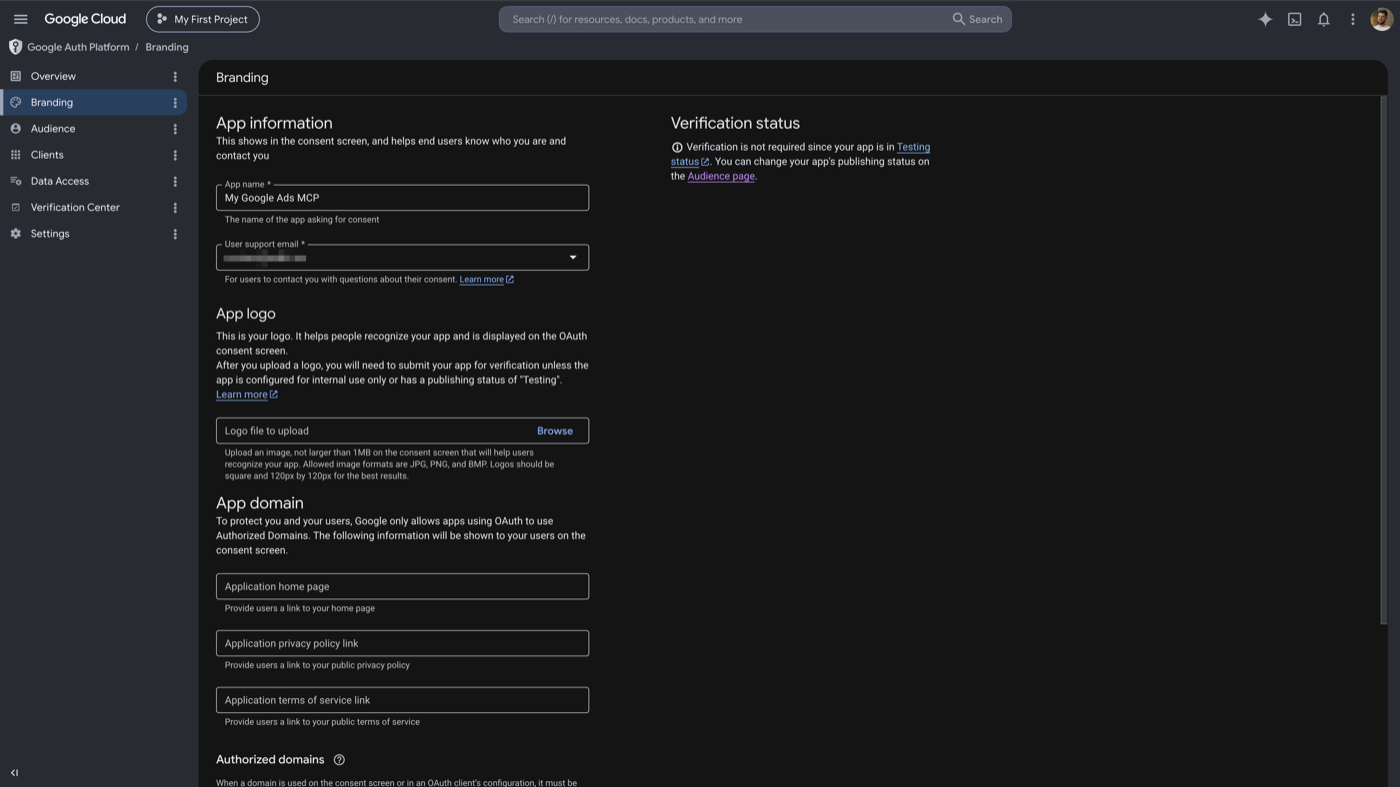This screenshot has height=787, width=1400.
Task: Open the My First Project selector
Action: pos(203,19)
